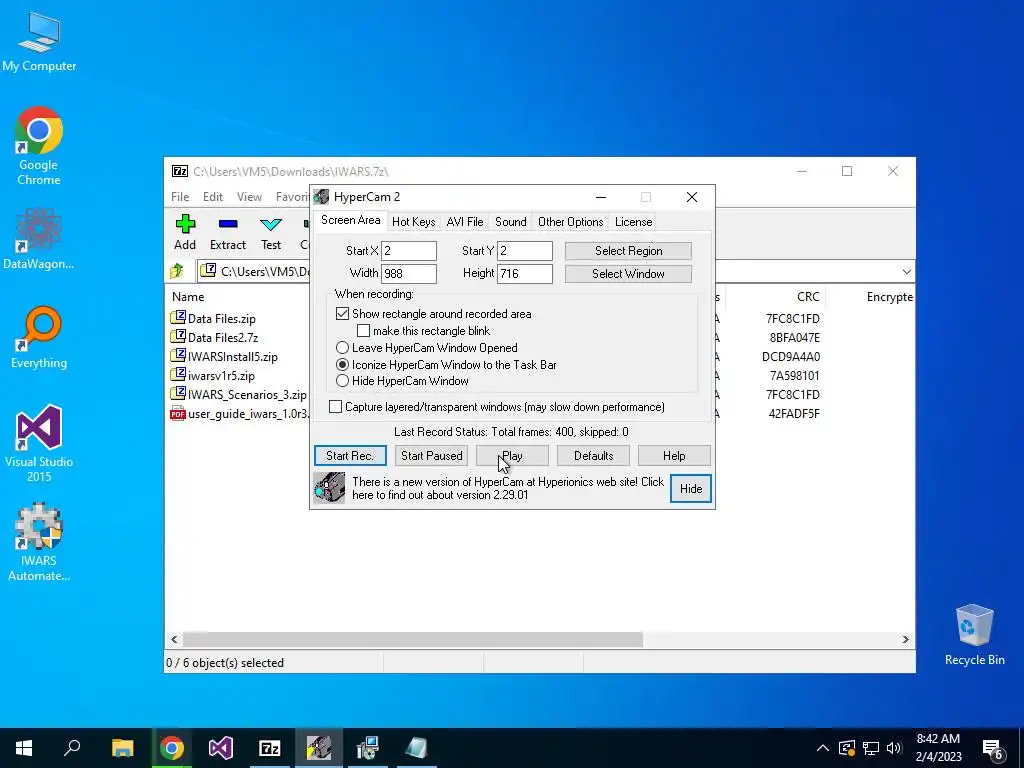
Task: Click the new version announcement text
Action: coord(507,488)
